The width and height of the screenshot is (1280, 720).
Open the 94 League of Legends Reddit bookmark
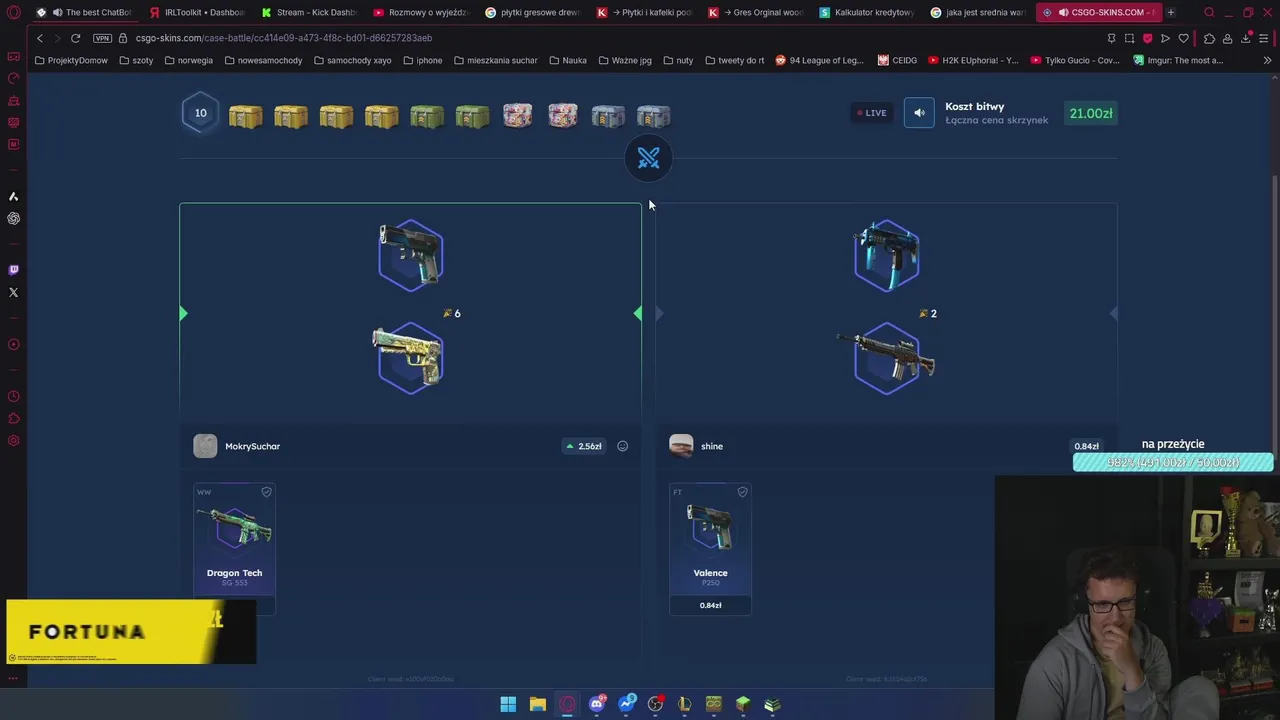[x=819, y=60]
